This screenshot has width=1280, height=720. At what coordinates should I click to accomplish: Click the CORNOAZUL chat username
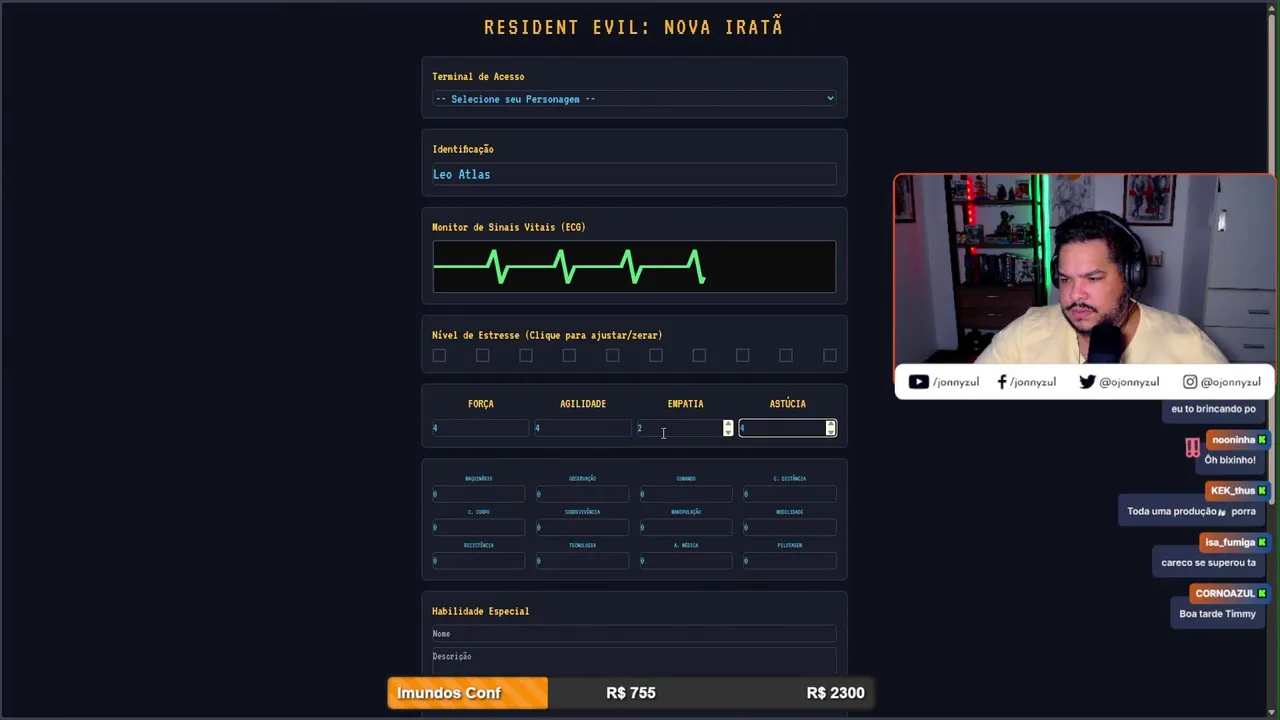(1225, 594)
